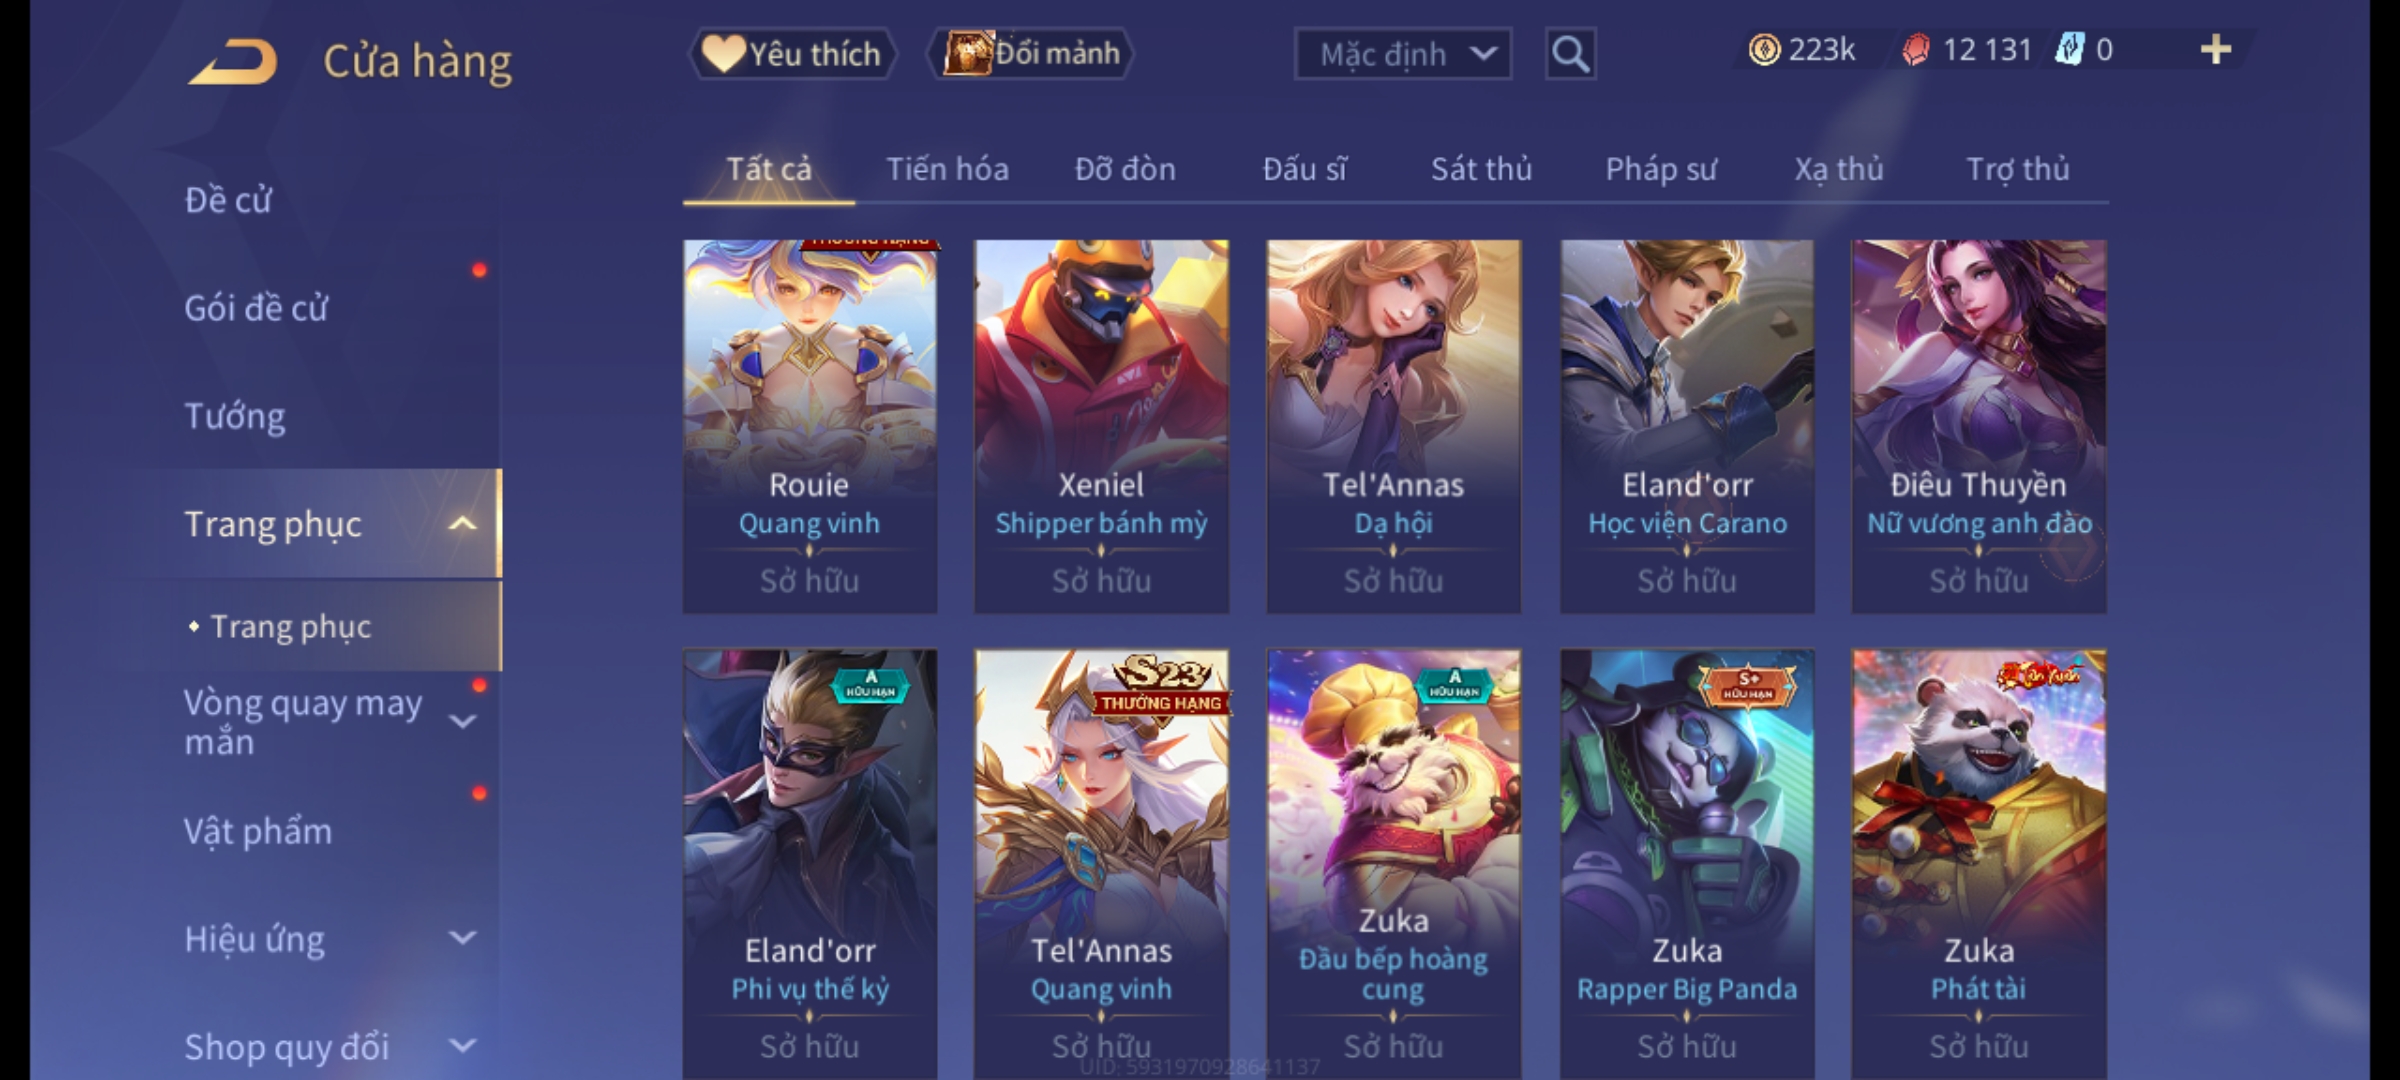This screenshot has height=1080, width=2400.
Task: Click the gold coin balance icon
Action: coord(1764,50)
